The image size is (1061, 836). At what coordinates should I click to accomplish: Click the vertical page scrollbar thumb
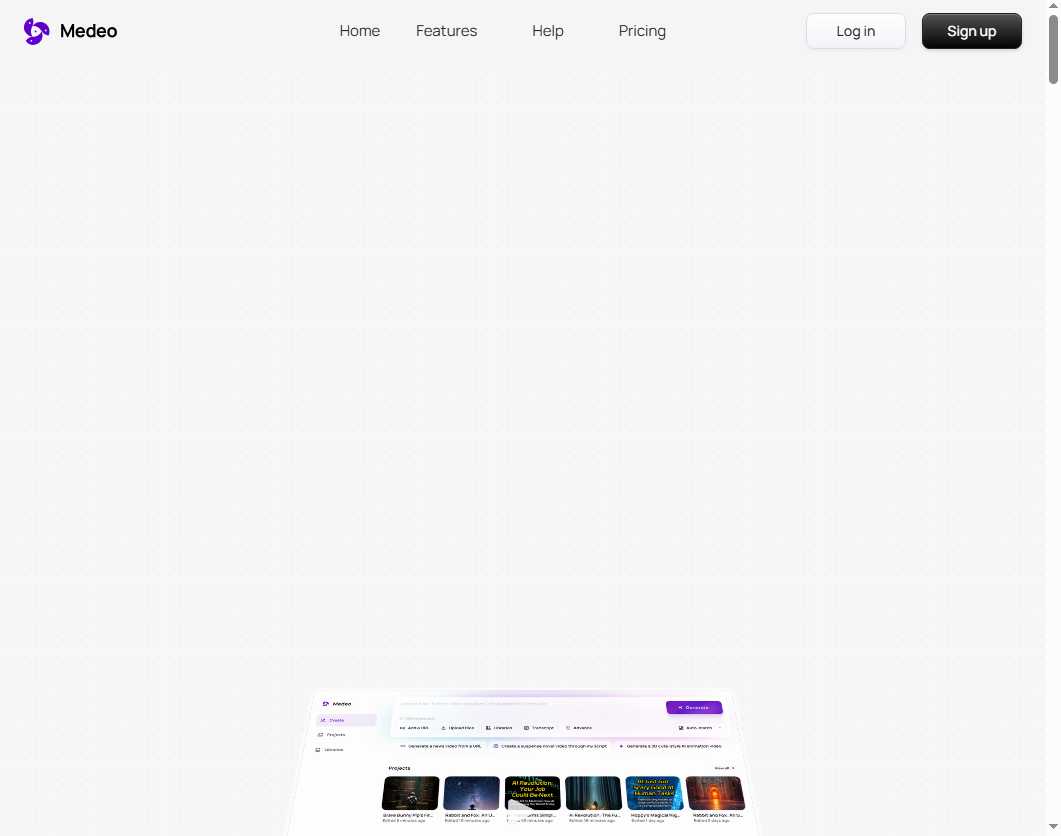(x=1053, y=45)
